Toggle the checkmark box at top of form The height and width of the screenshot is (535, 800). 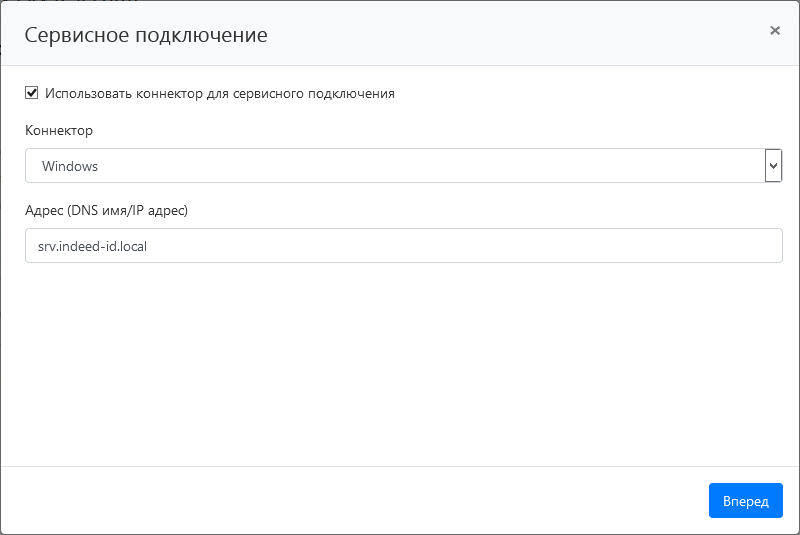click(32, 93)
